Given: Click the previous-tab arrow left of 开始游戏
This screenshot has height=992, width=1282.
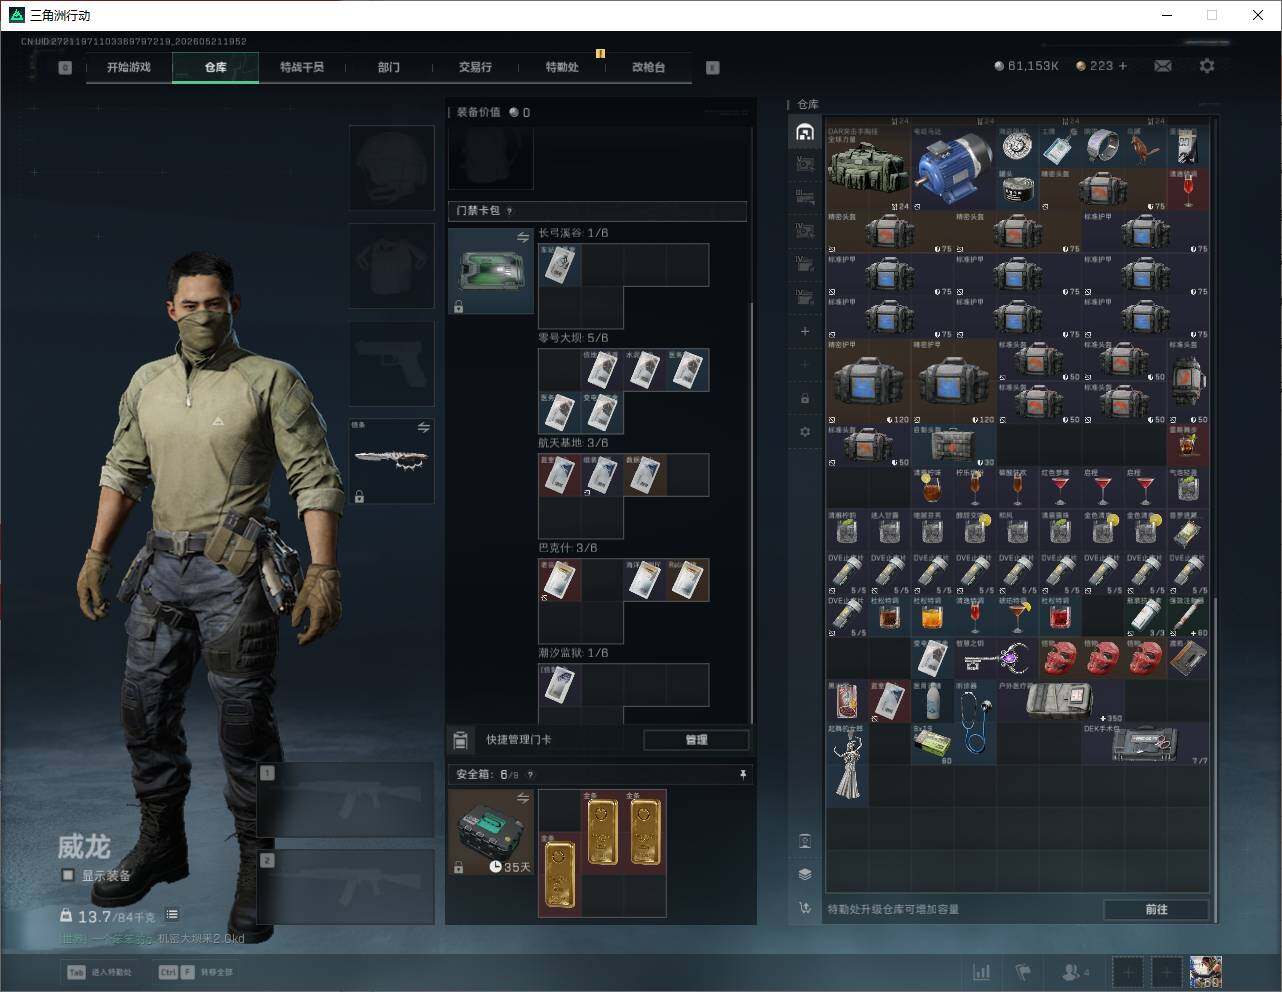Looking at the screenshot, I should coord(65,68).
